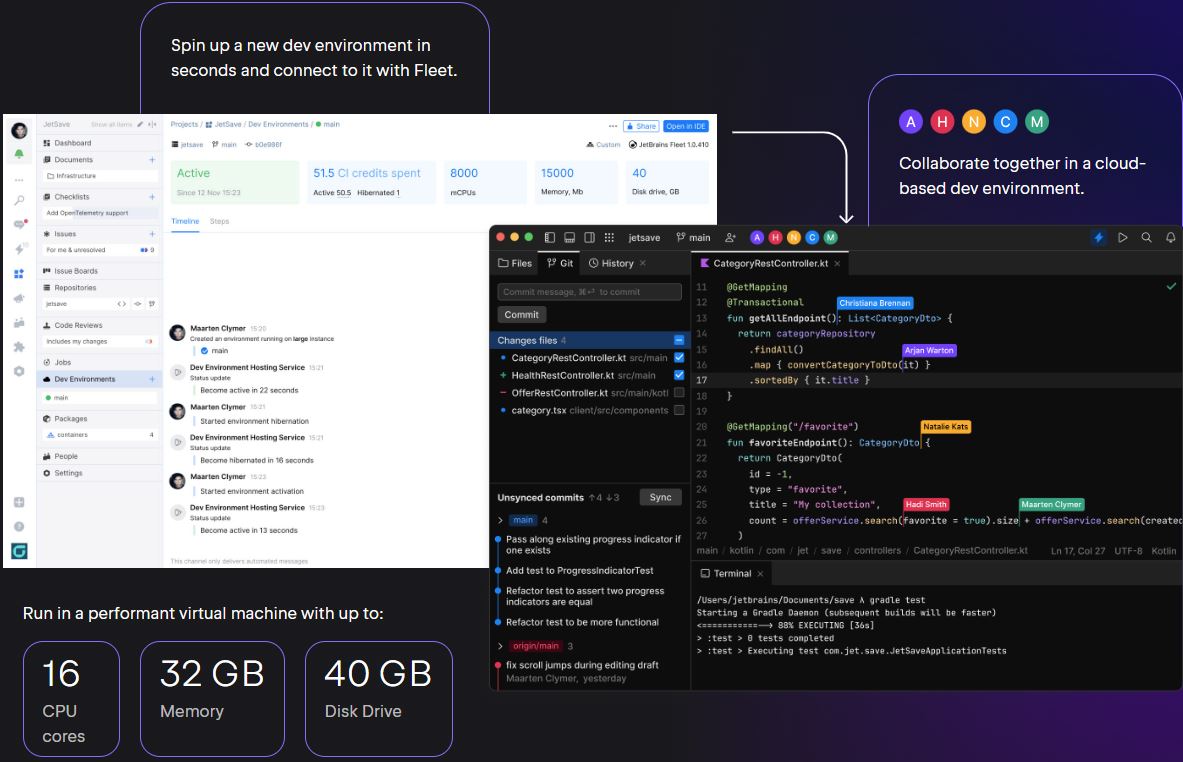This screenshot has width=1183, height=762.
Task: Click the Commit button
Action: pos(521,315)
